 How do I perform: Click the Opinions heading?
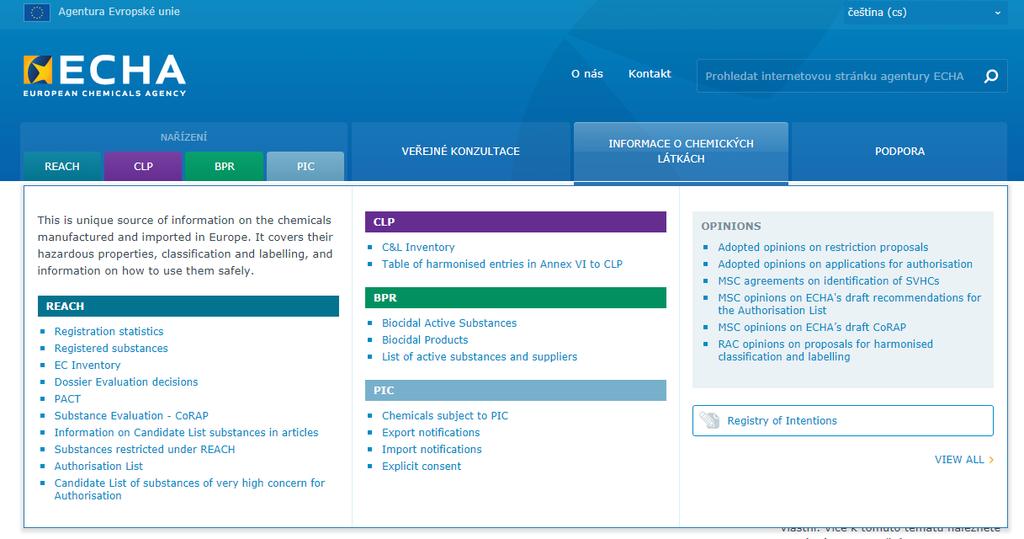[x=731, y=227]
